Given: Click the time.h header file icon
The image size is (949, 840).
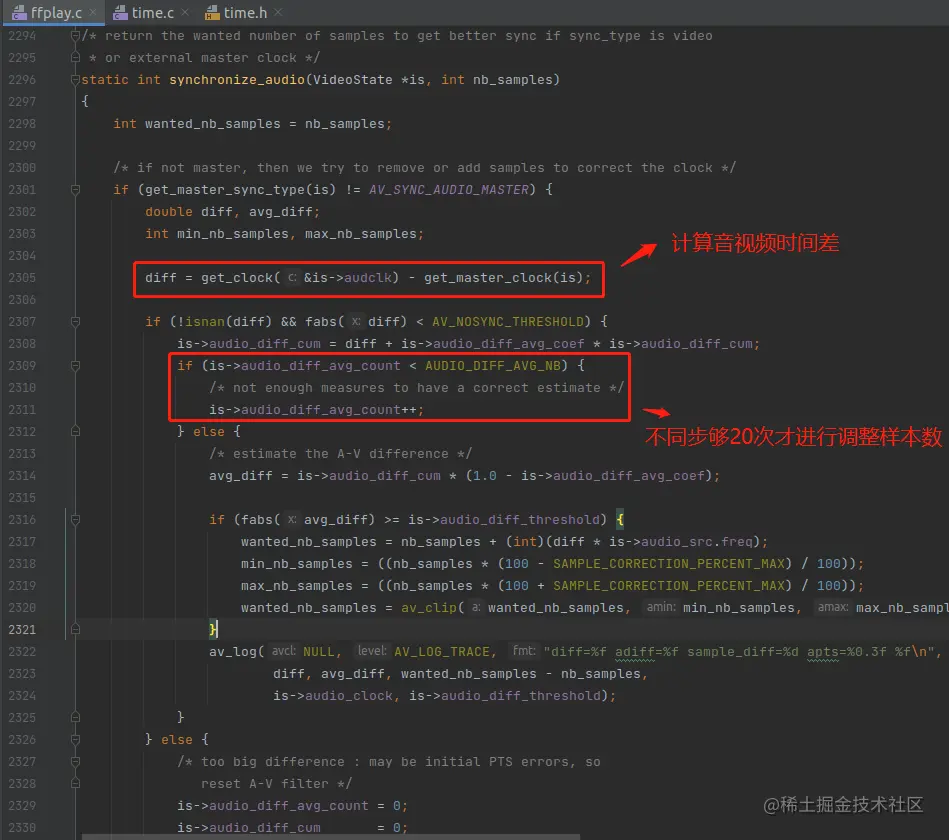Looking at the screenshot, I should click(212, 12).
